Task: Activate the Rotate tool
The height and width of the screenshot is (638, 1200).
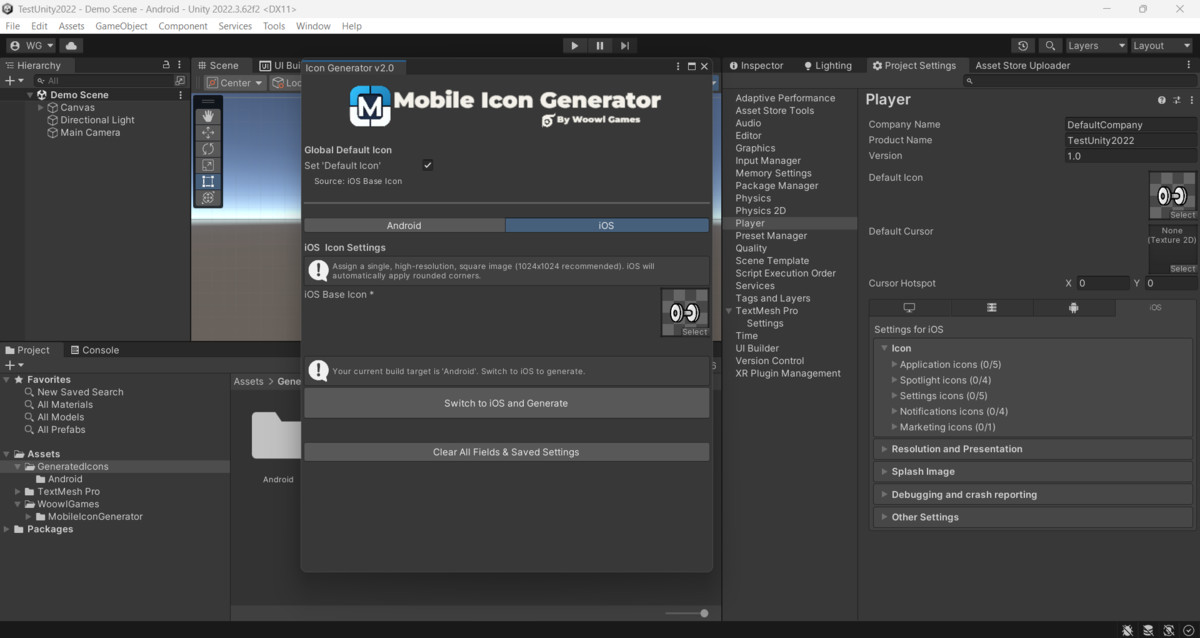Action: pyautogui.click(x=208, y=148)
